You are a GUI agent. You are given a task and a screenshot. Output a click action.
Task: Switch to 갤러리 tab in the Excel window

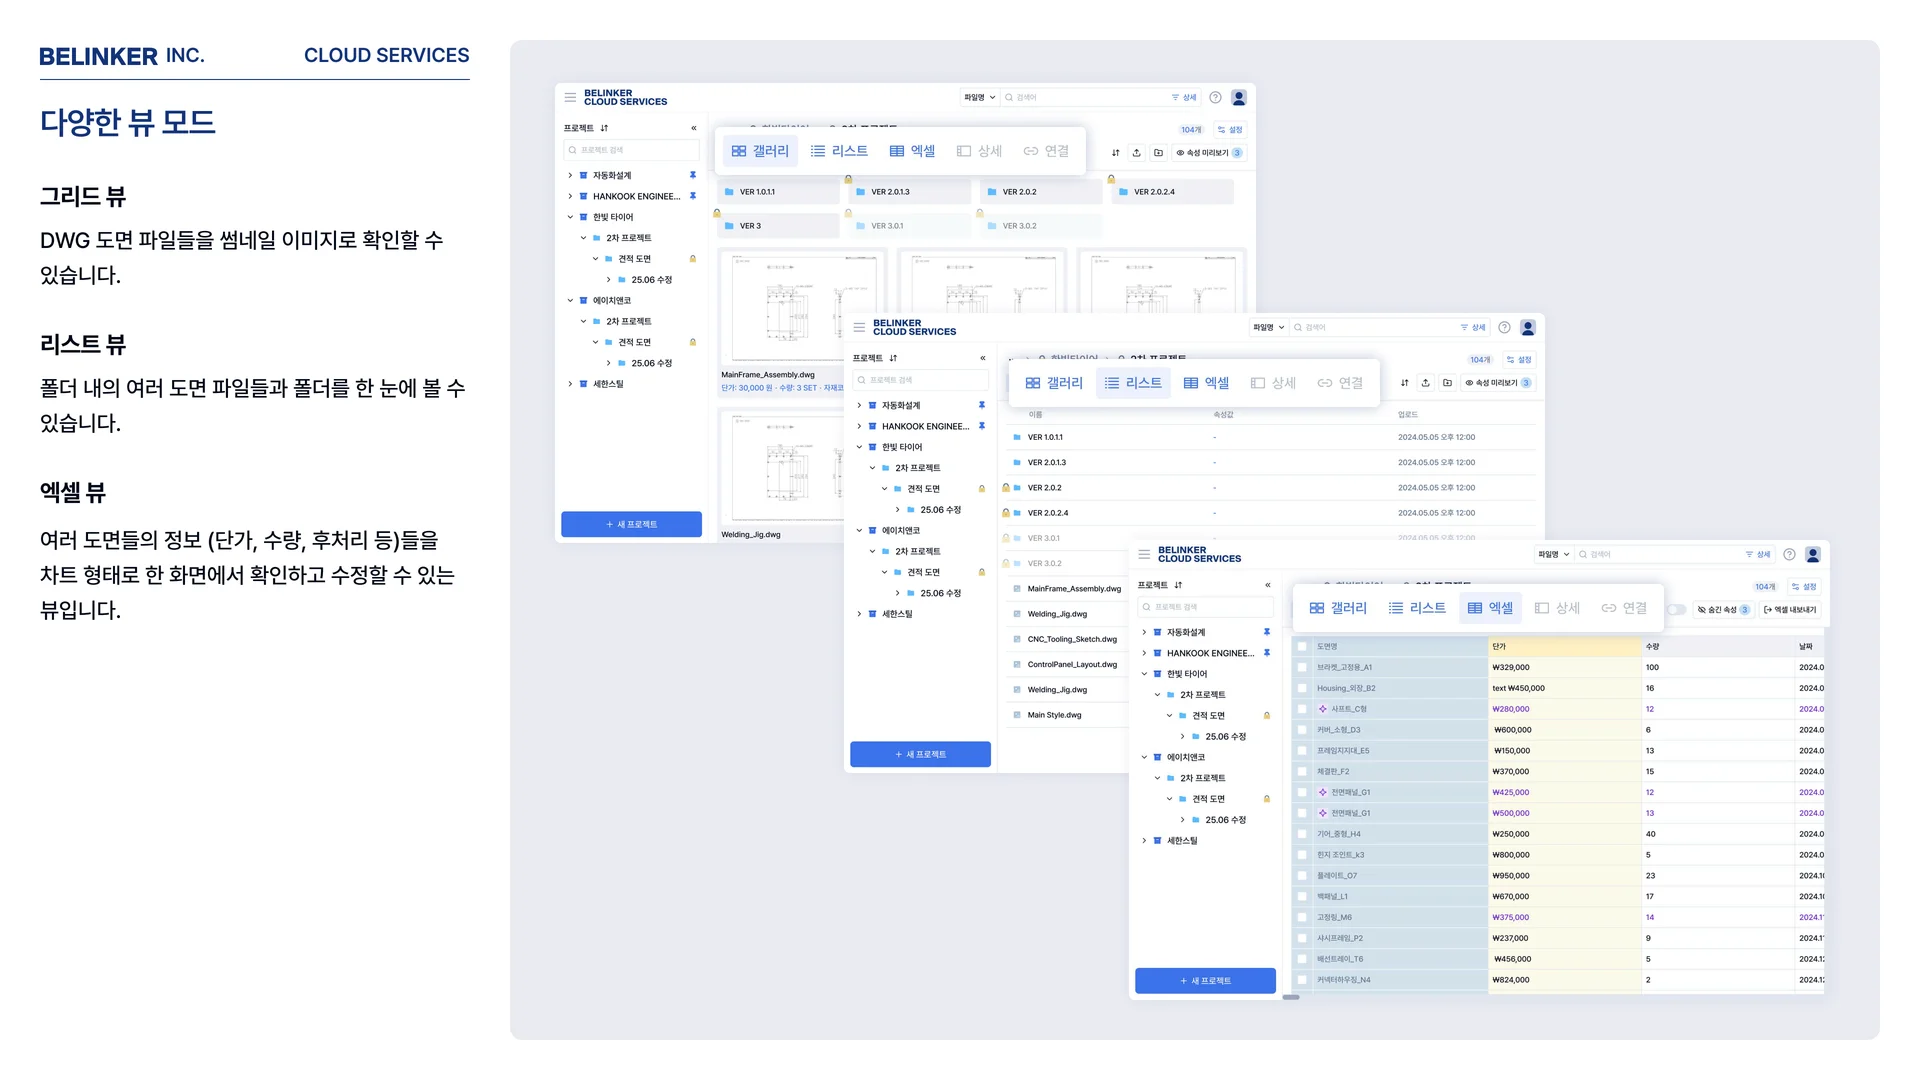click(x=1337, y=608)
